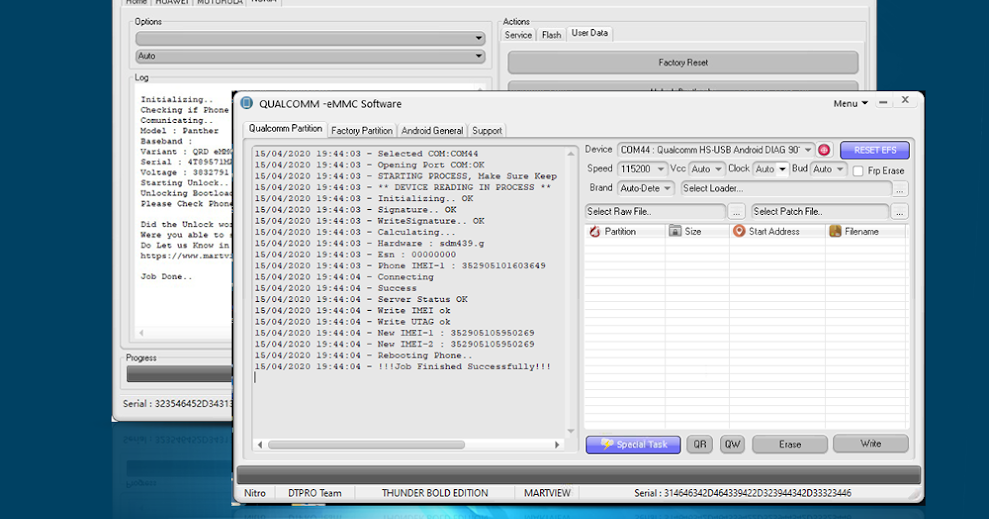Click the log scroll up arrow
Screen dimensions: 989x519
[571, 154]
